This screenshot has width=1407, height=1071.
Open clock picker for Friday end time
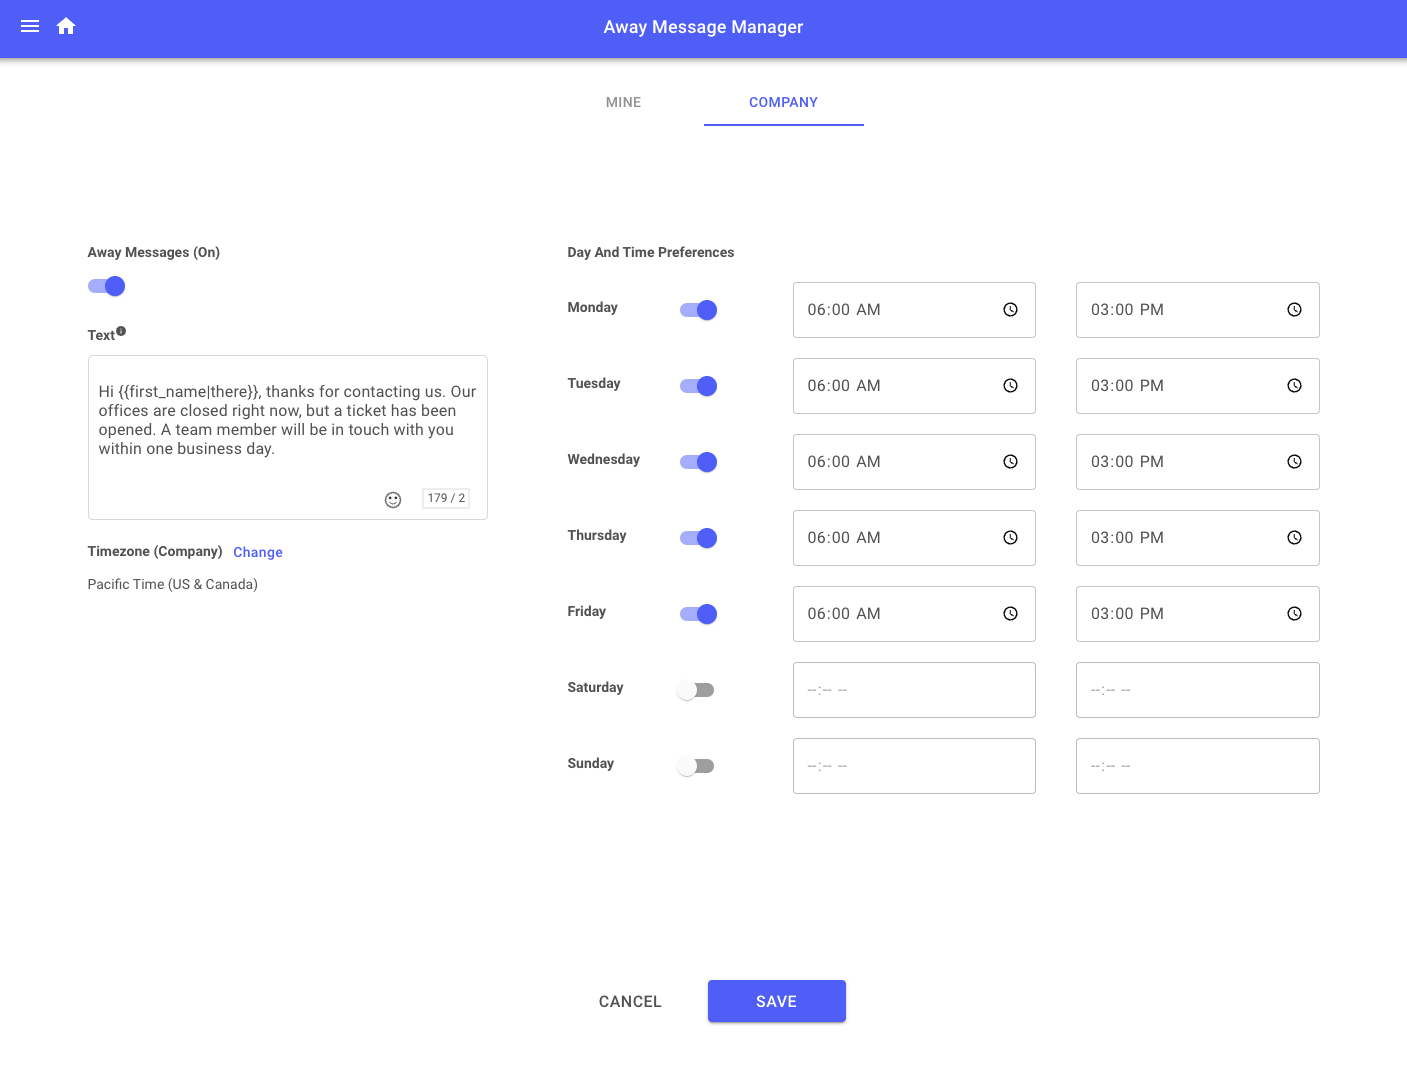click(x=1294, y=614)
